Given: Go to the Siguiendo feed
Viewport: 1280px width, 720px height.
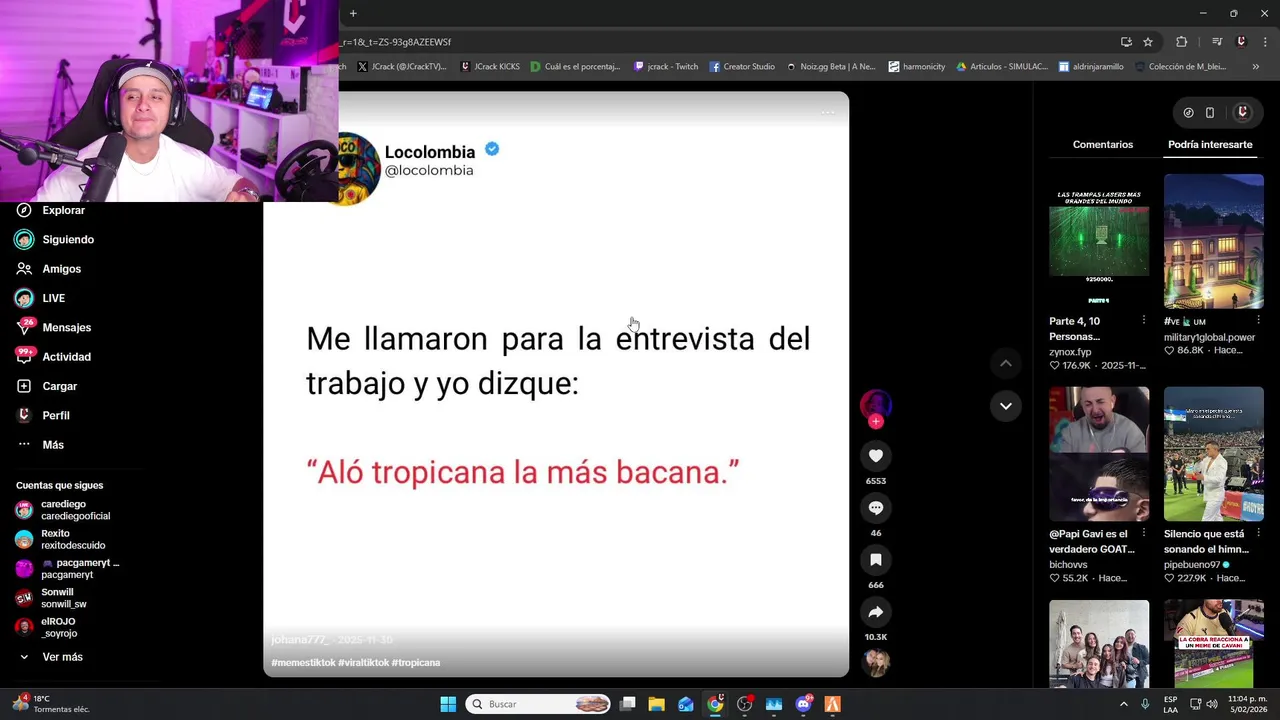Looking at the screenshot, I should tap(55, 240).
